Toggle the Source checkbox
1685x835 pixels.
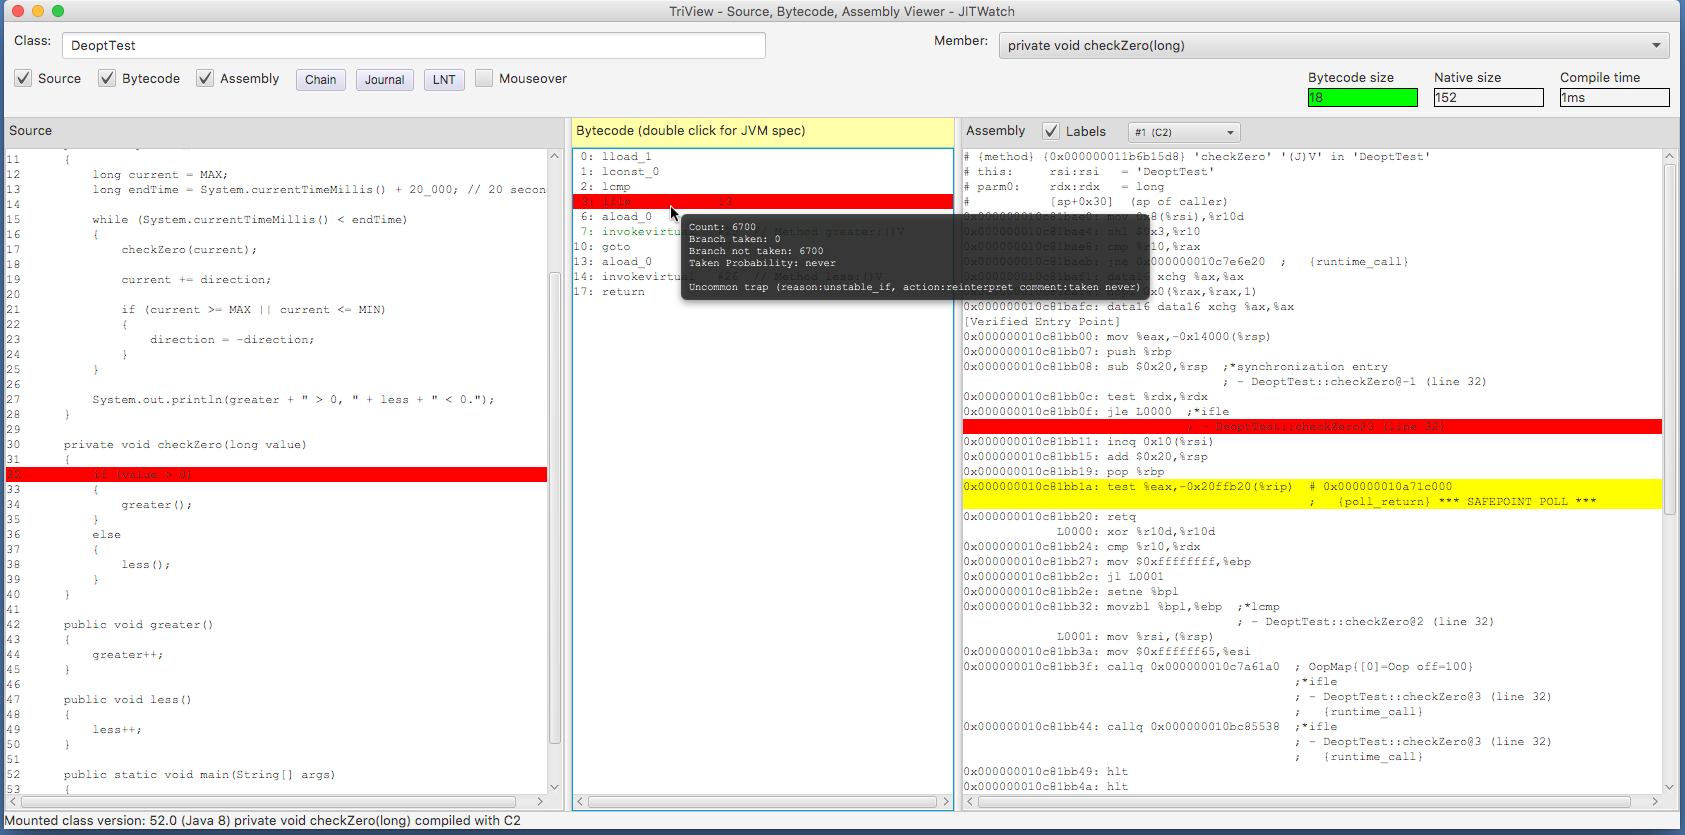click(23, 78)
